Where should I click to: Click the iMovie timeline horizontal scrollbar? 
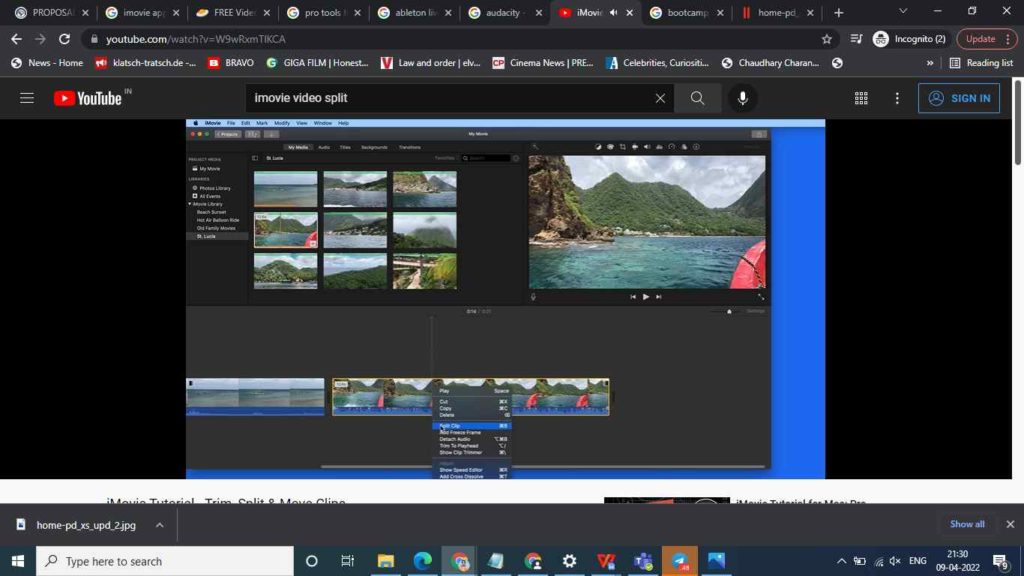click(x=542, y=466)
